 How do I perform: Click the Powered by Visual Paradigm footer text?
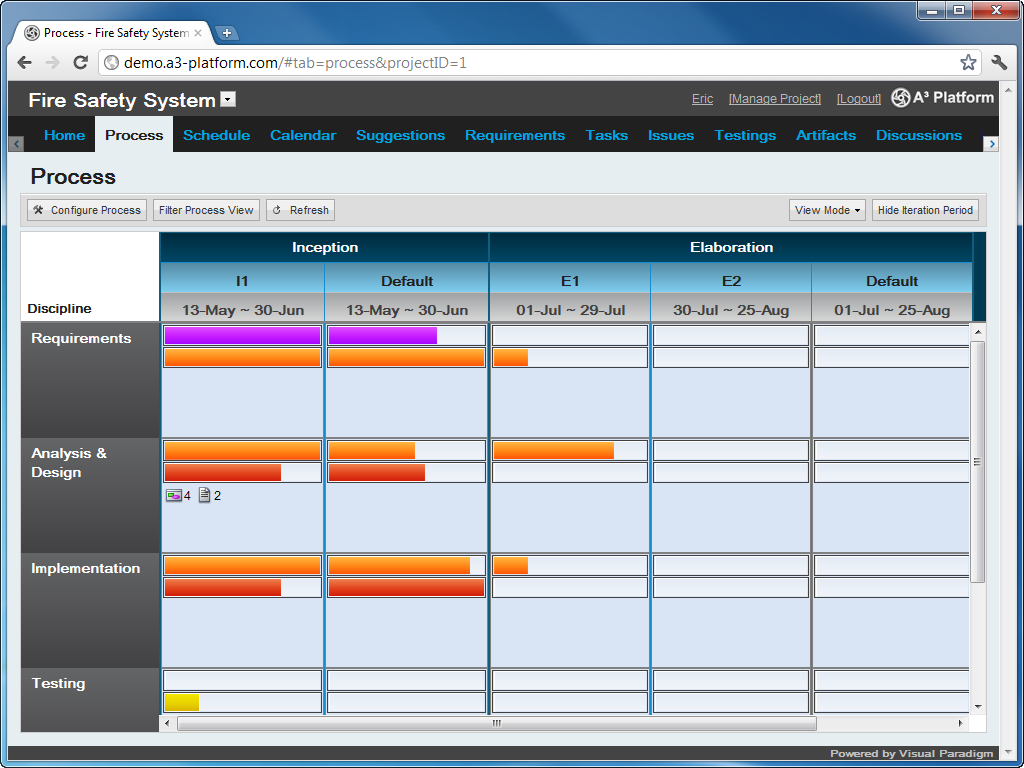pyautogui.click(x=911, y=754)
